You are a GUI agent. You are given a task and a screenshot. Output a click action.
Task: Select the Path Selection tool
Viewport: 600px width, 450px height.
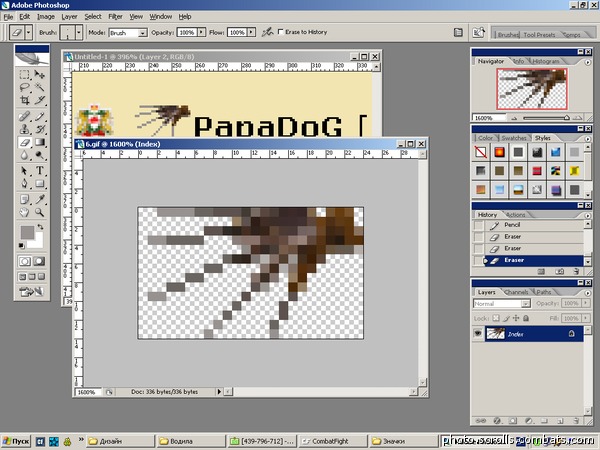click(x=25, y=171)
